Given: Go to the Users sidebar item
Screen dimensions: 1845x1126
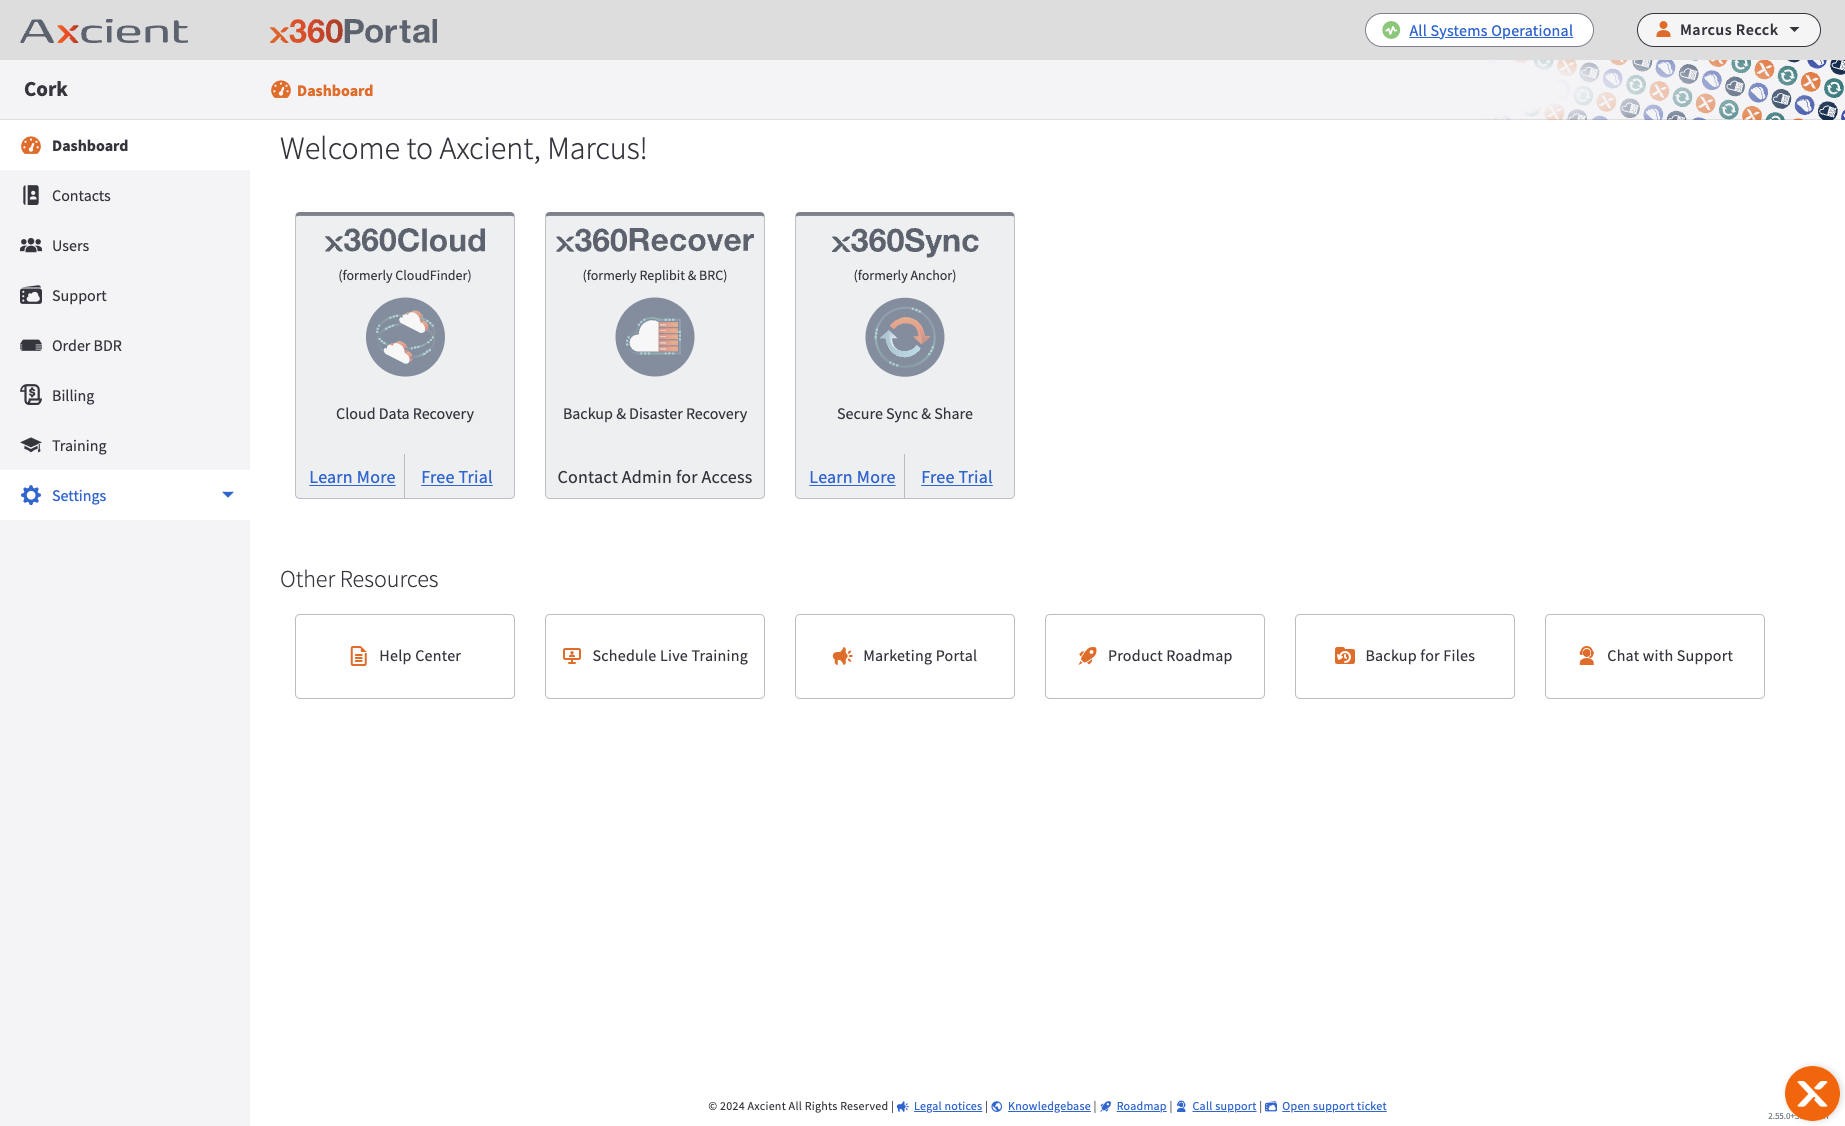Looking at the screenshot, I should tap(125, 245).
